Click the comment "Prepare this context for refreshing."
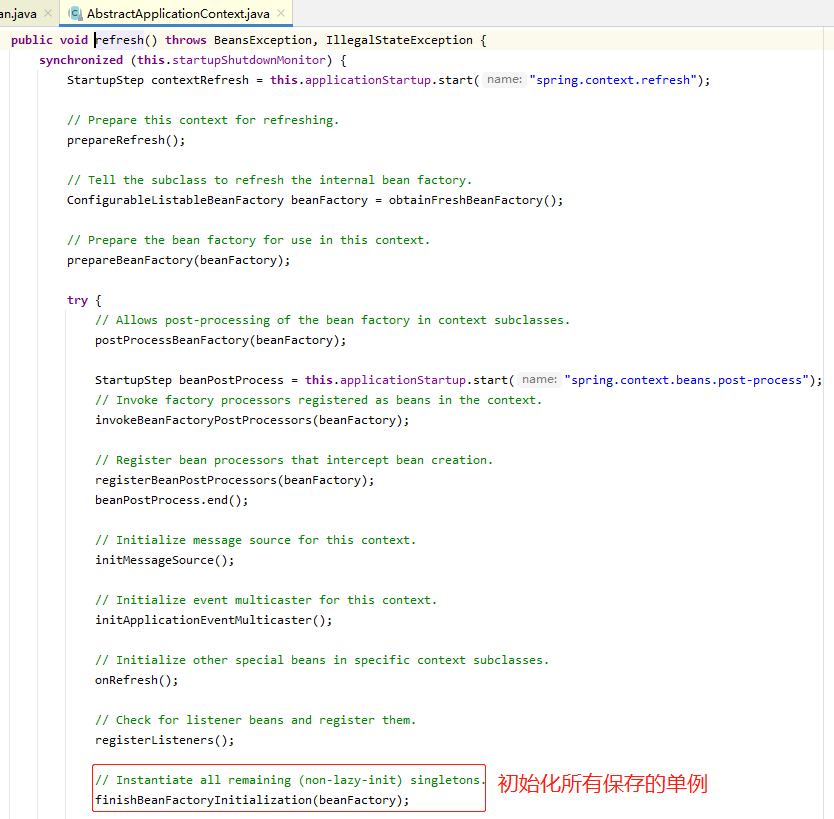This screenshot has width=834, height=819. [x=203, y=120]
